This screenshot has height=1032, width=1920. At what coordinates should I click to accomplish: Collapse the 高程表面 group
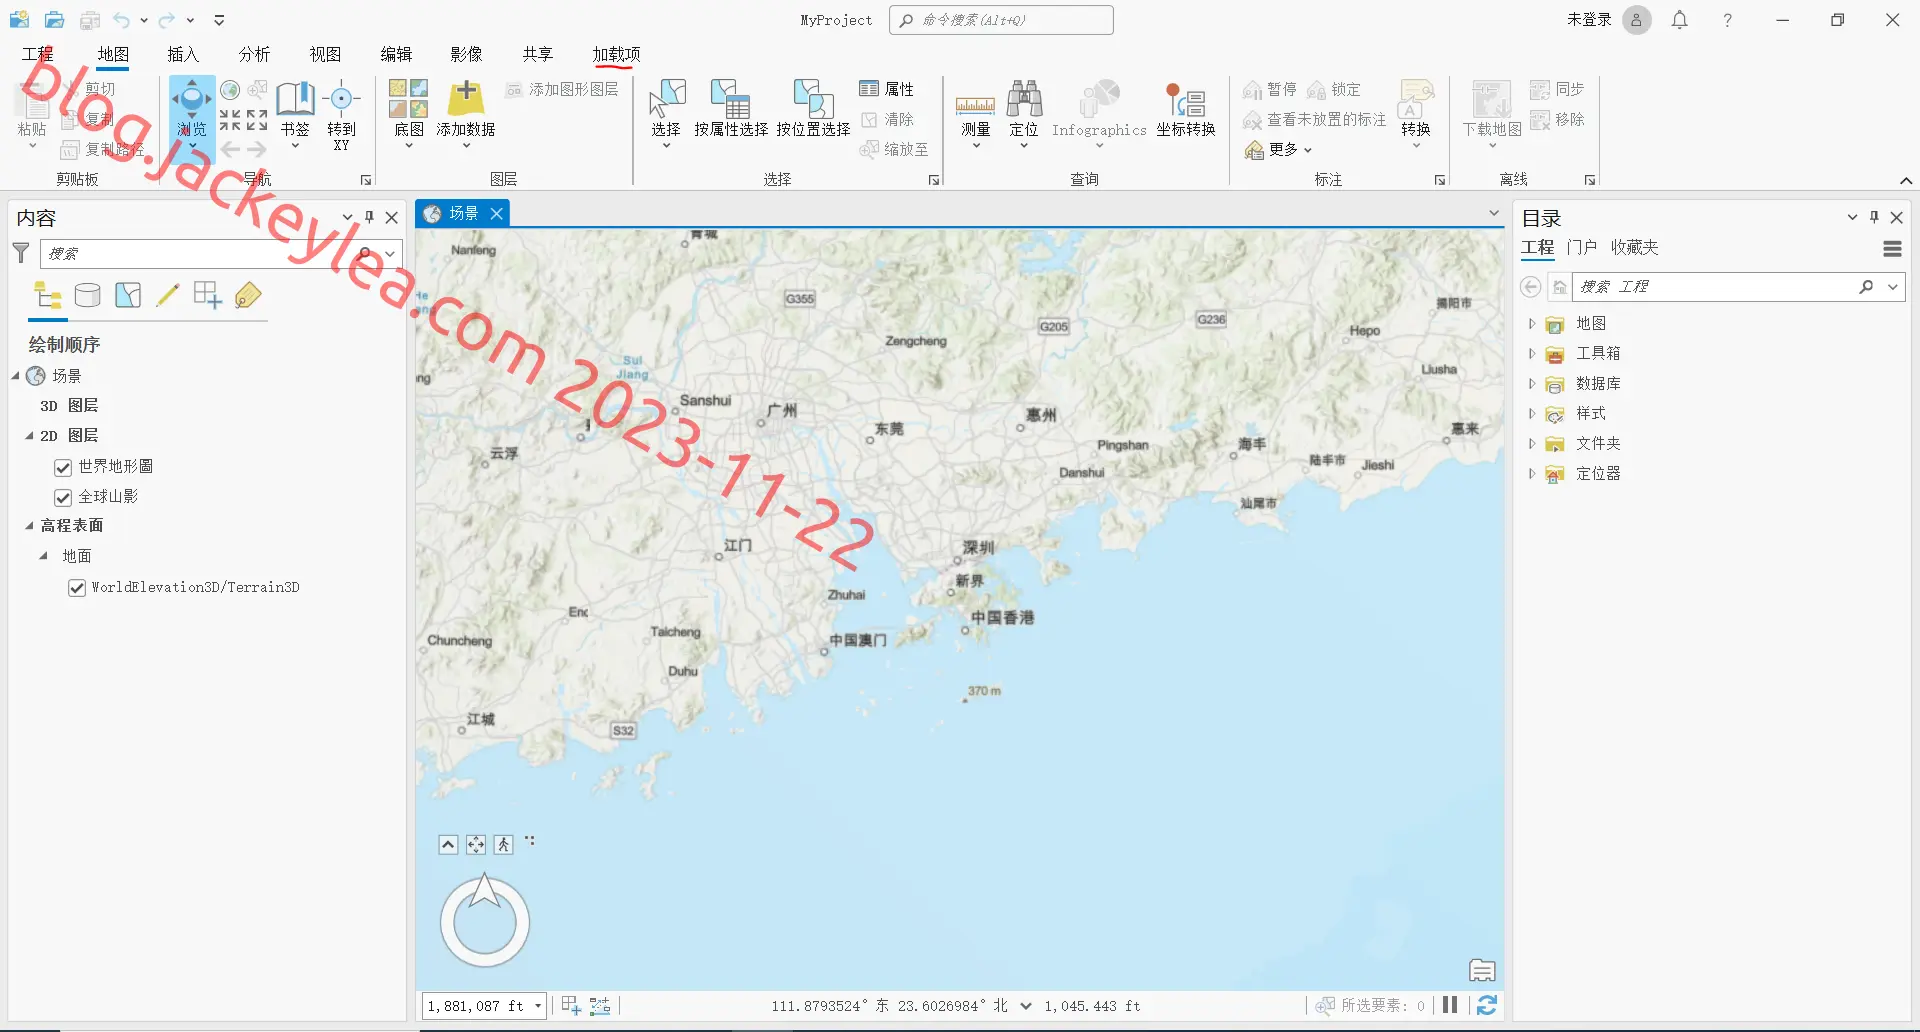[x=29, y=525]
